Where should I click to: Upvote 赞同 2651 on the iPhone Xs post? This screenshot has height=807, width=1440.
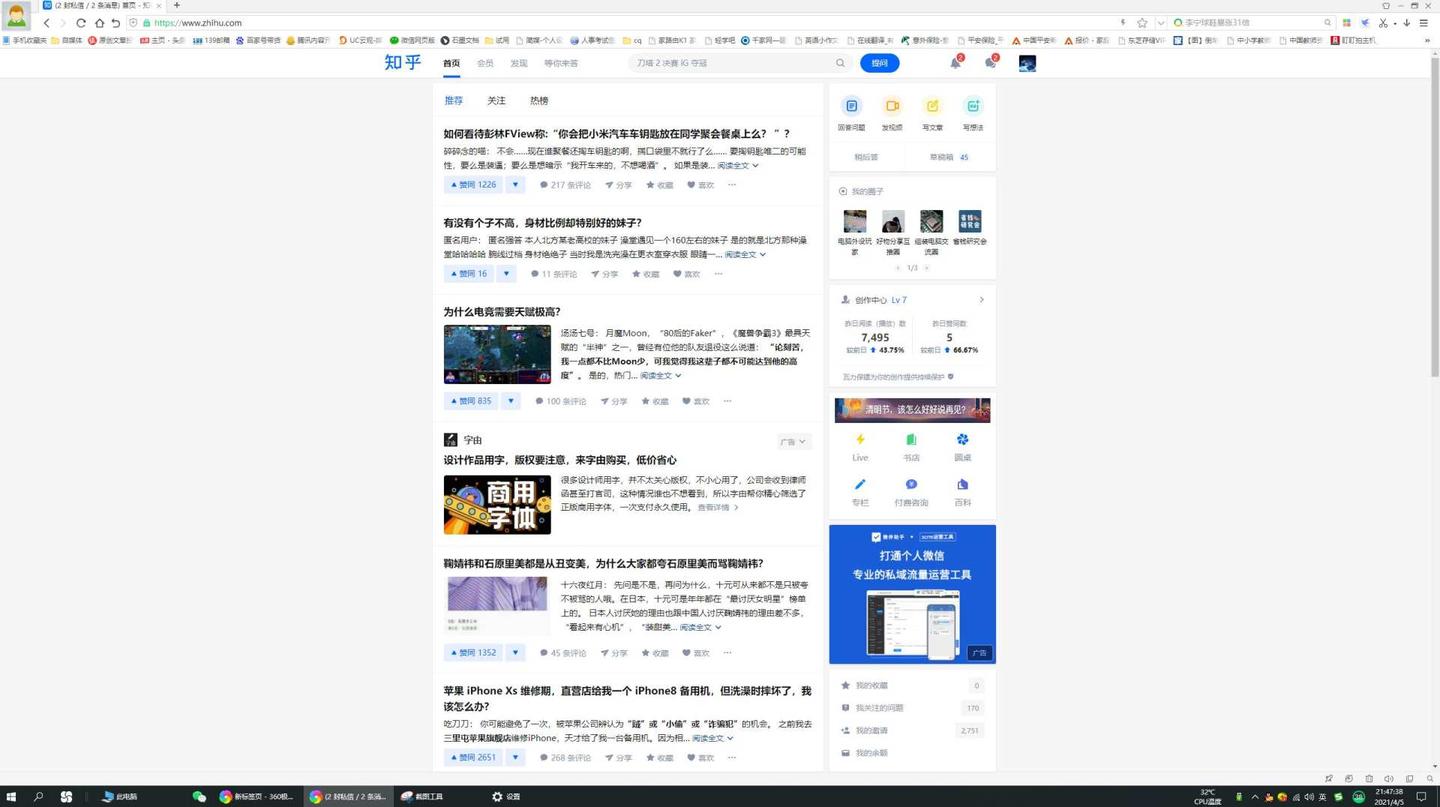tap(473, 758)
